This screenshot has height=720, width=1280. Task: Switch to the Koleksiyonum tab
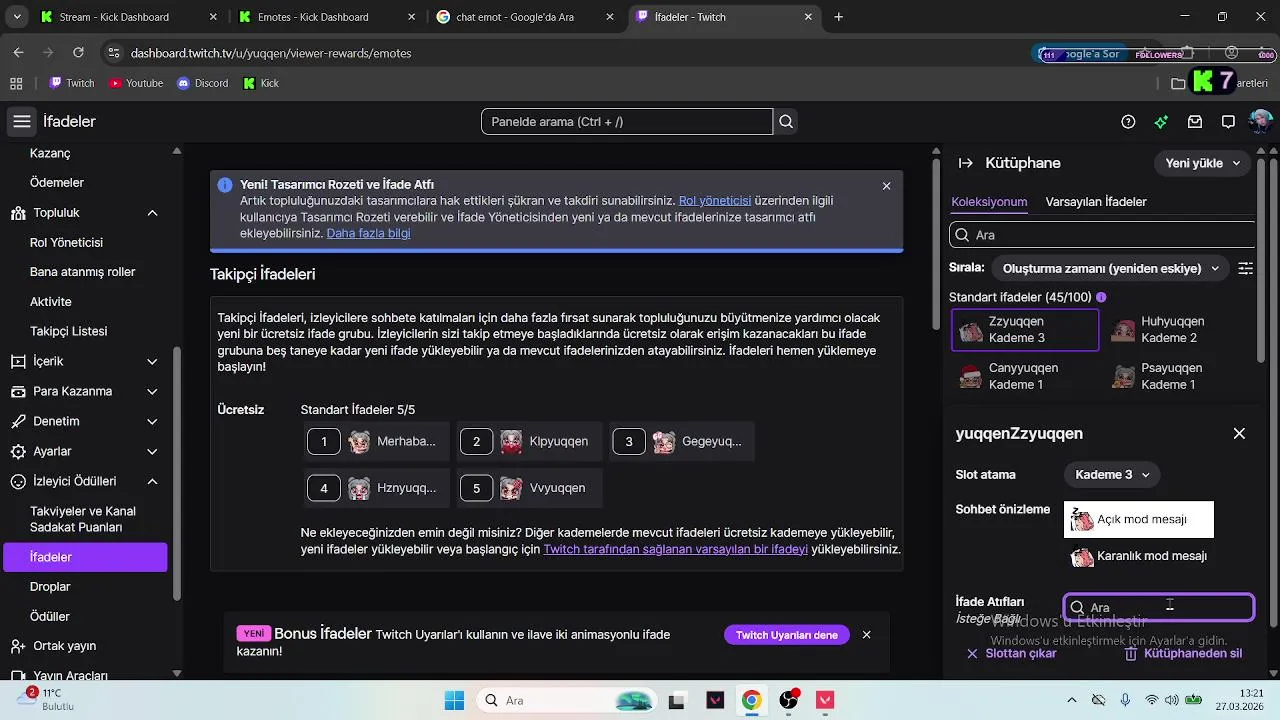click(x=989, y=202)
